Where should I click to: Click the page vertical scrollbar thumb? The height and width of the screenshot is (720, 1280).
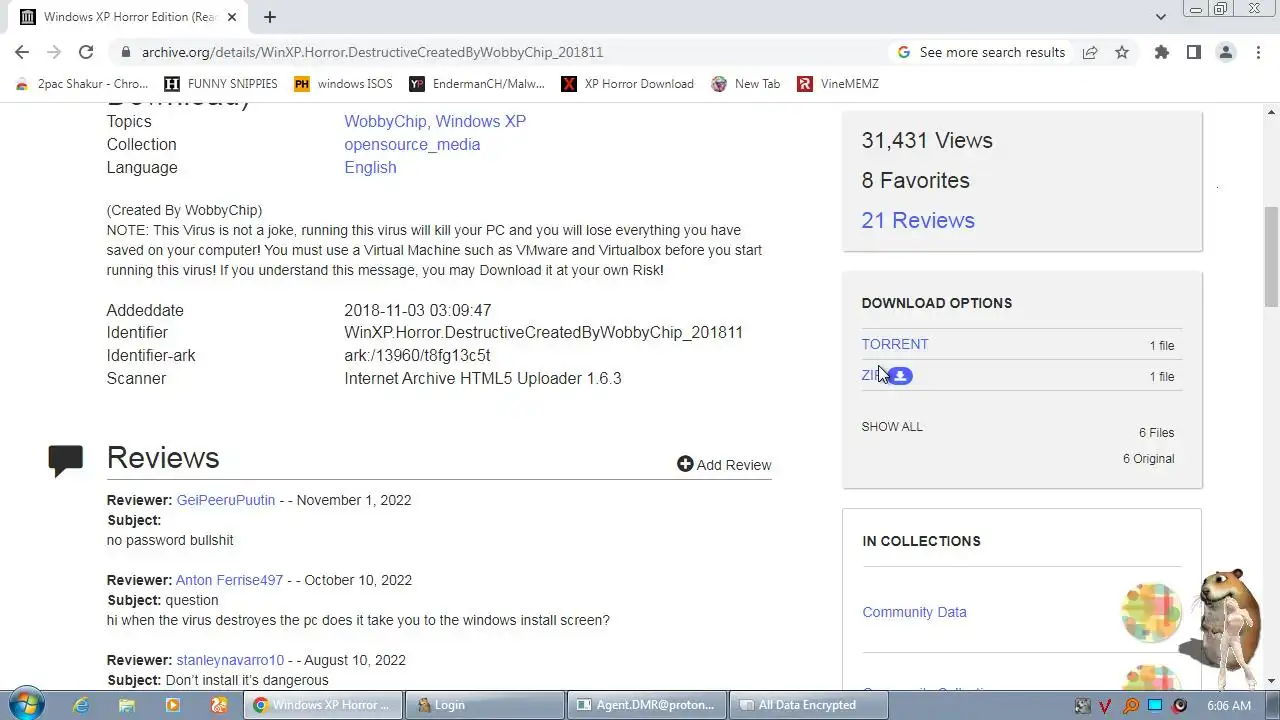click(x=1271, y=256)
